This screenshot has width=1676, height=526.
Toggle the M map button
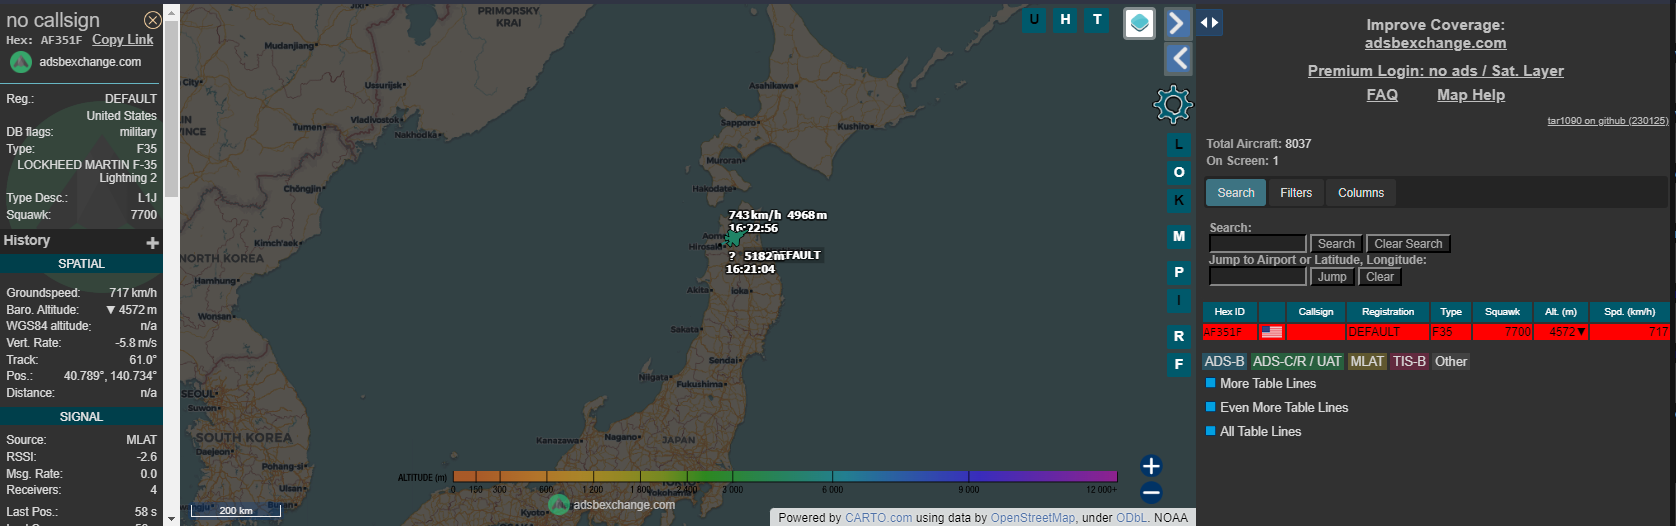(1179, 237)
